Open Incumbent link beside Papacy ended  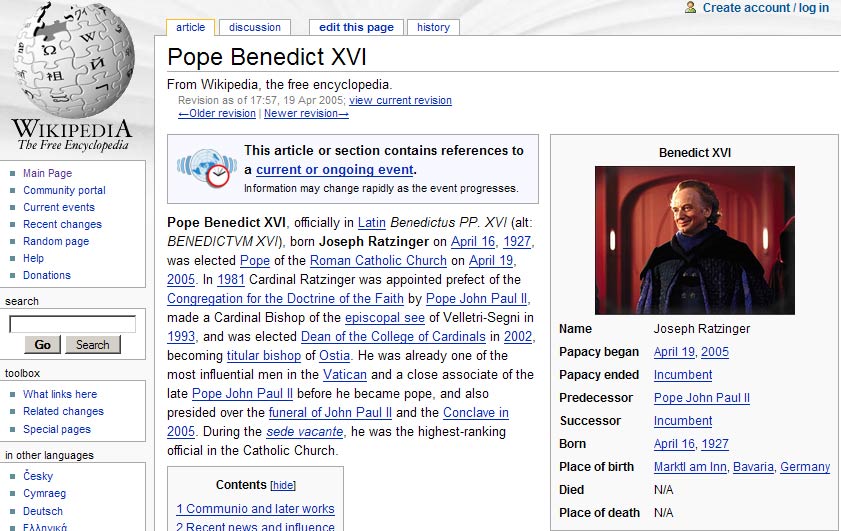coord(683,375)
